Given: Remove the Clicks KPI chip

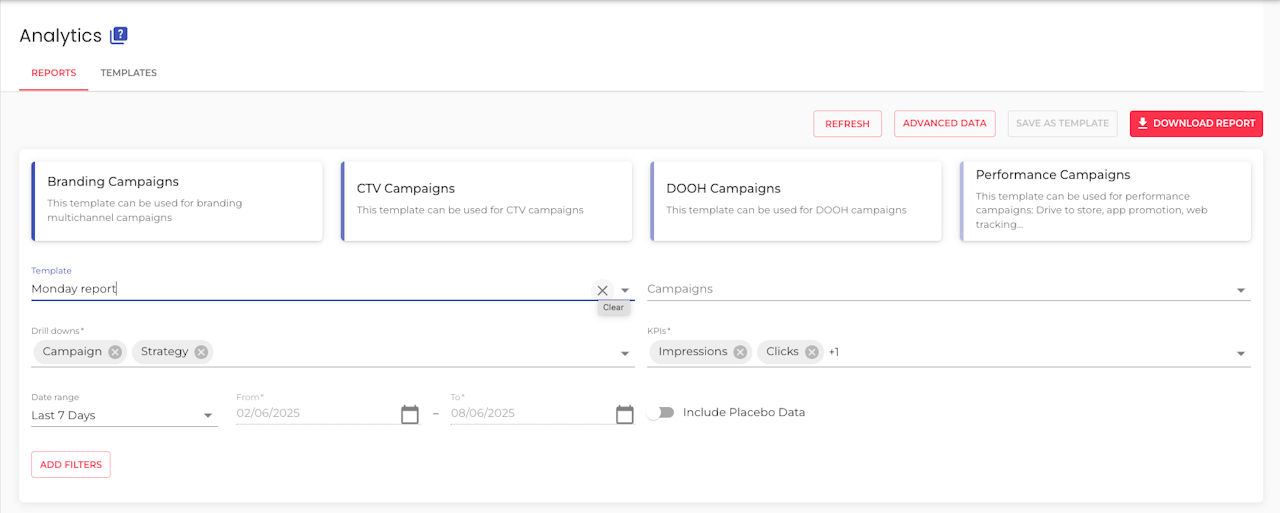Looking at the screenshot, I should [812, 352].
